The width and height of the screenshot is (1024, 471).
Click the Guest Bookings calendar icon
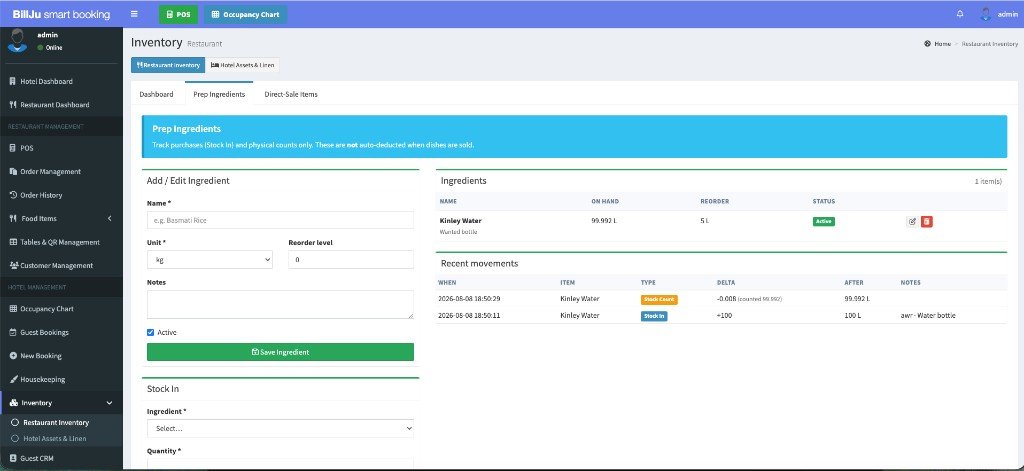click(13, 333)
